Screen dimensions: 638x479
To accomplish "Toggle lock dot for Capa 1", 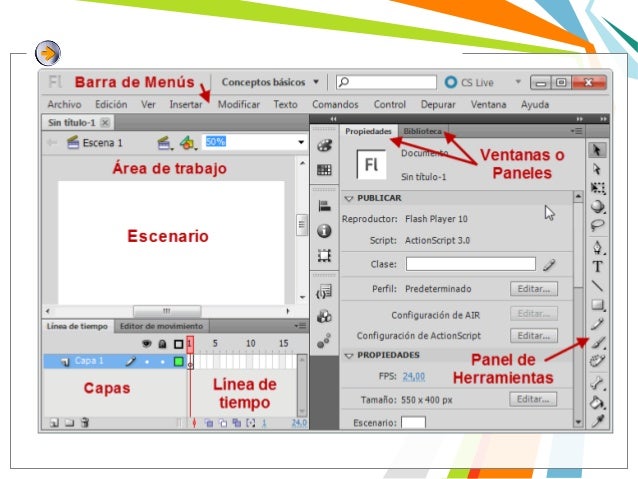I will click(x=163, y=361).
